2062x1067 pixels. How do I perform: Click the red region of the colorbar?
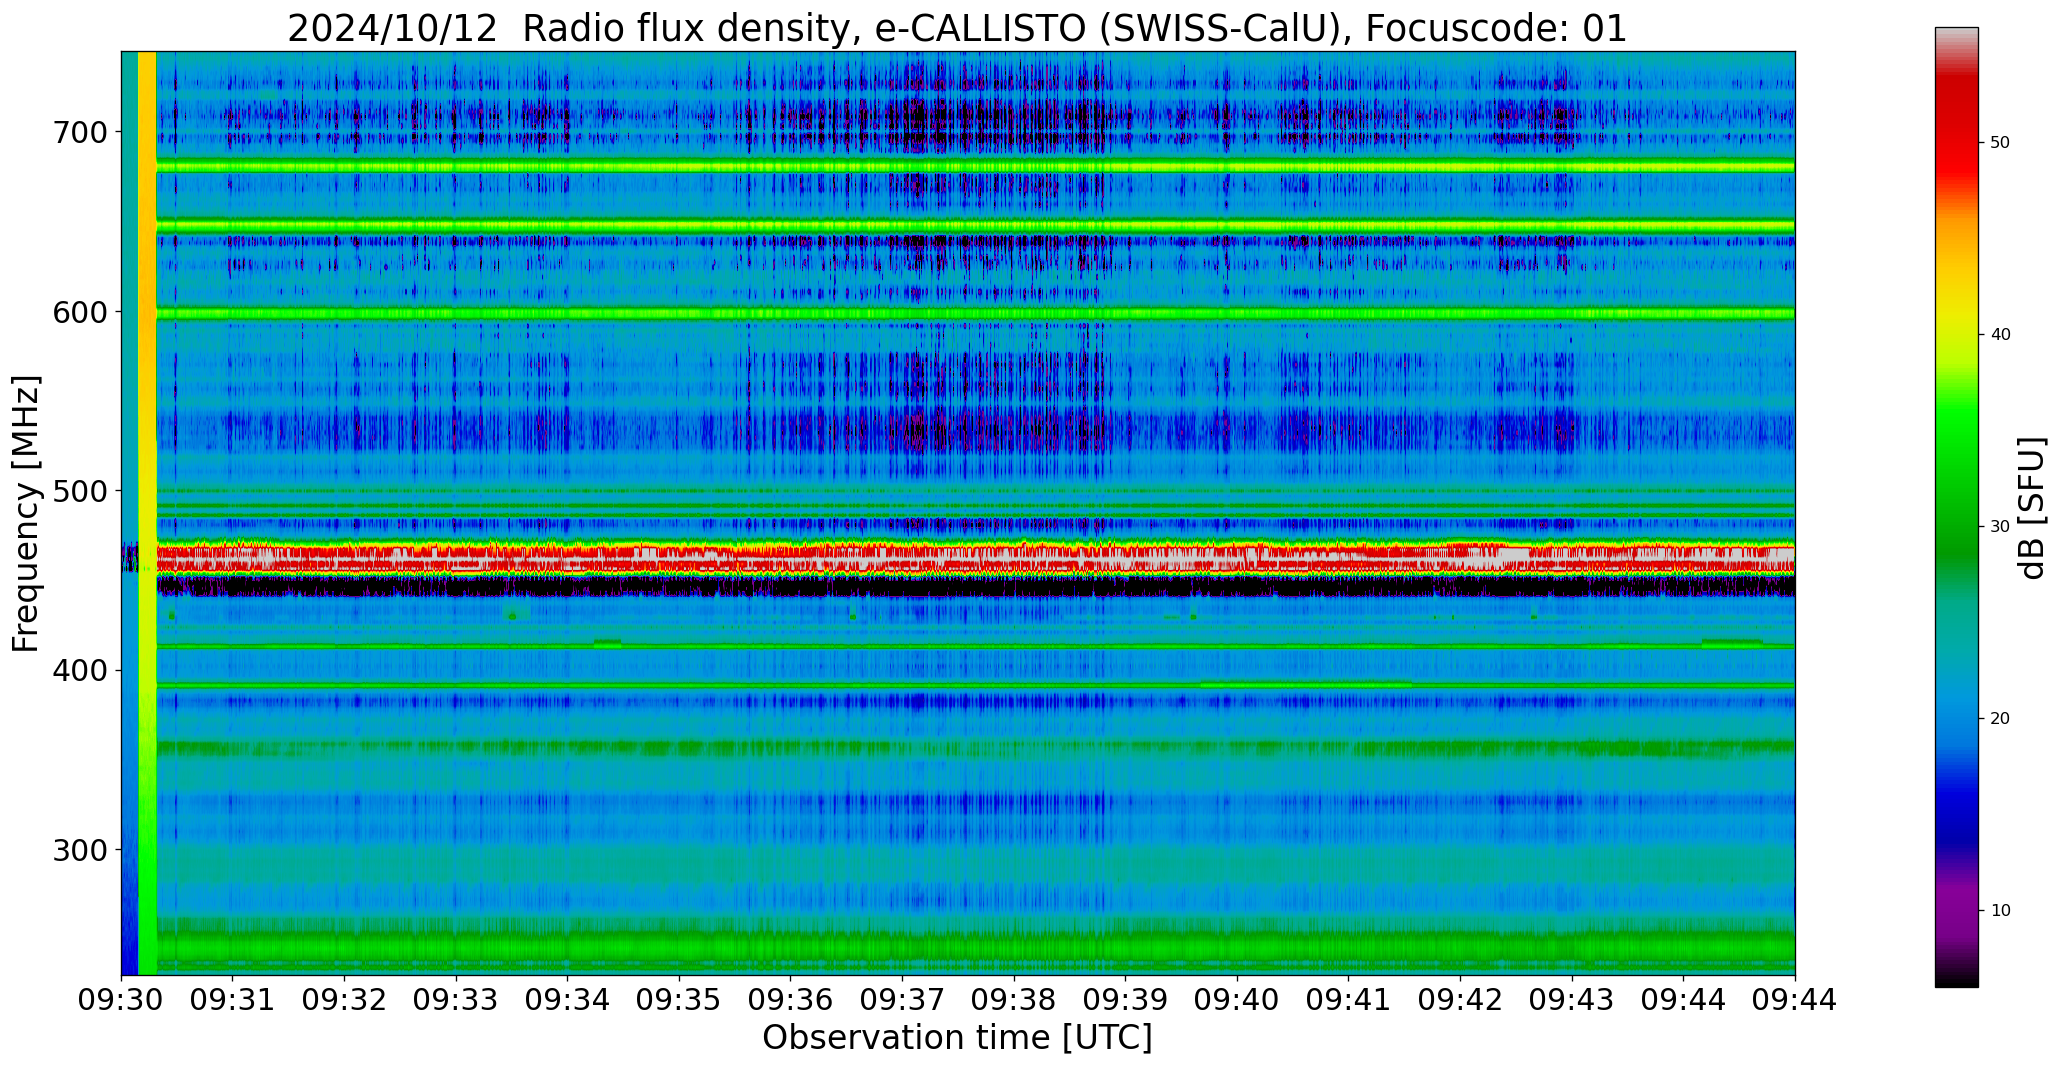[x=1956, y=130]
